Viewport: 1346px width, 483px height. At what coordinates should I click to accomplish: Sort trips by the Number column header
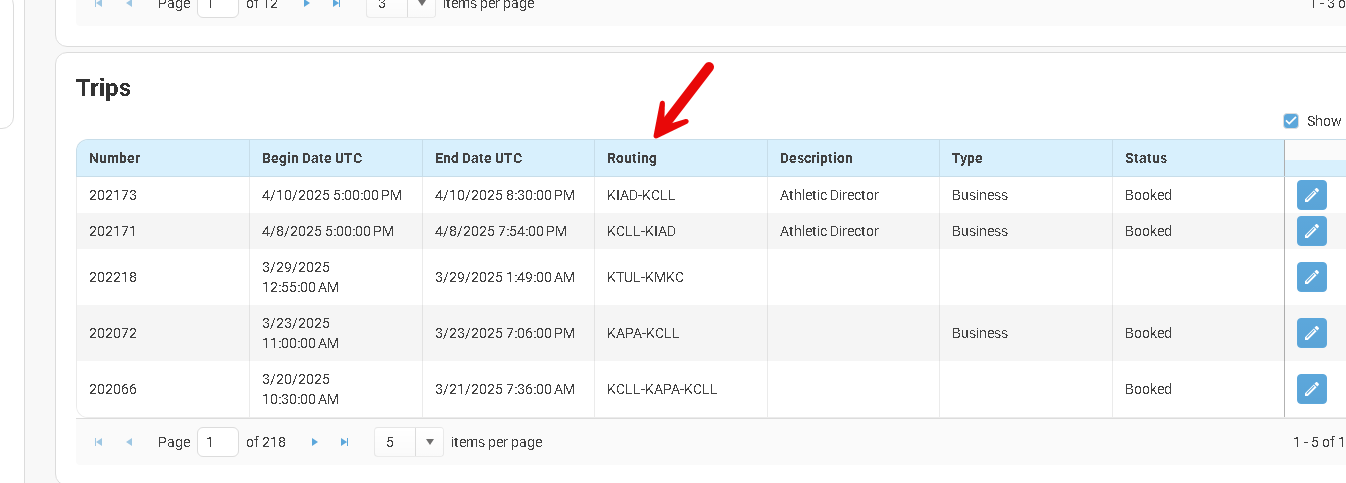point(115,158)
